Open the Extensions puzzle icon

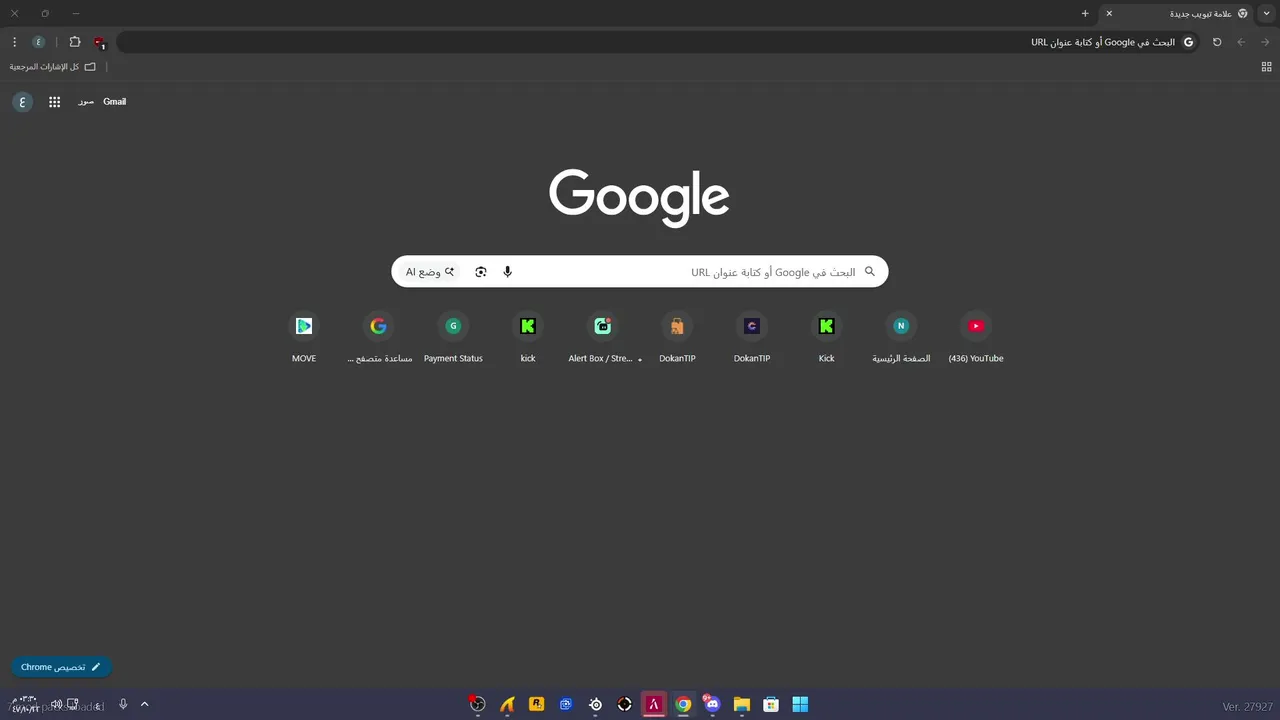(x=75, y=42)
